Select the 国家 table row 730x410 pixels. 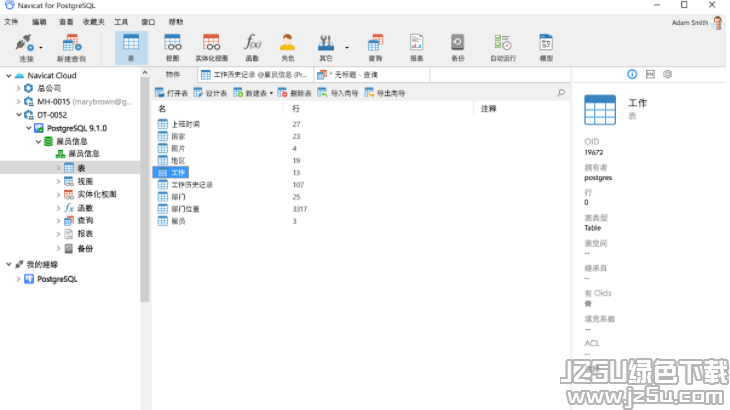[x=178, y=136]
